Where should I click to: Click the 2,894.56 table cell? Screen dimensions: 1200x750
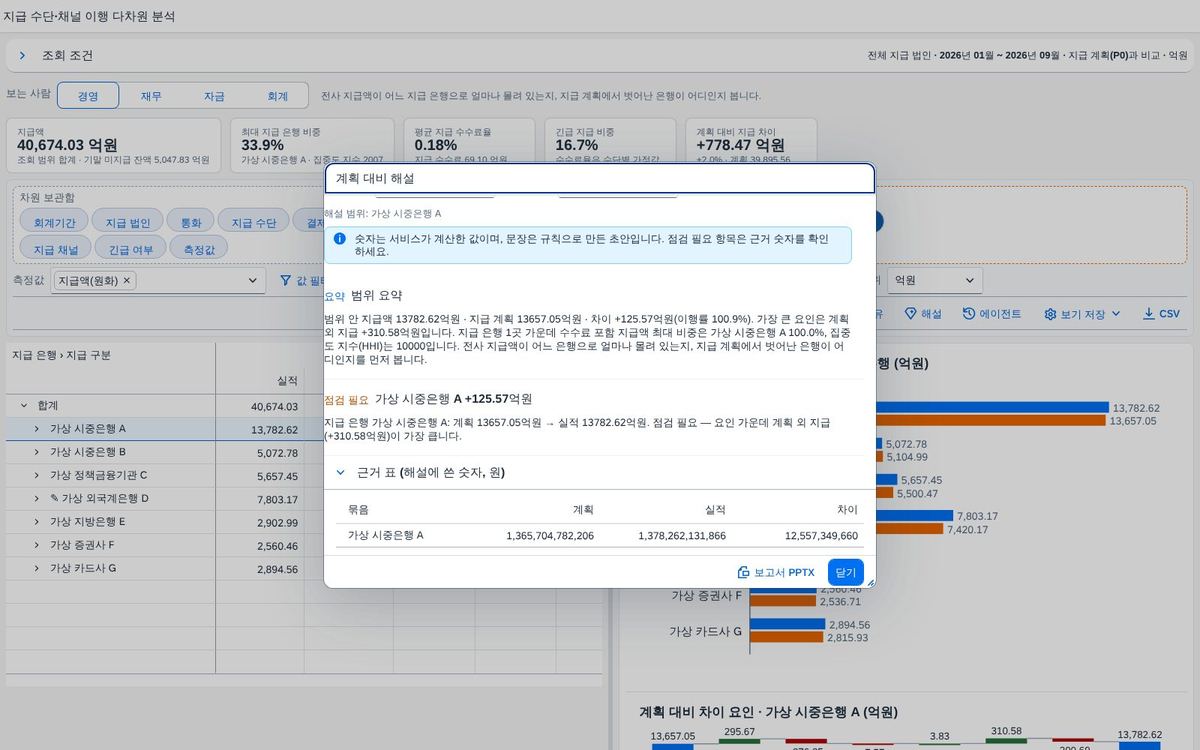pos(259,569)
